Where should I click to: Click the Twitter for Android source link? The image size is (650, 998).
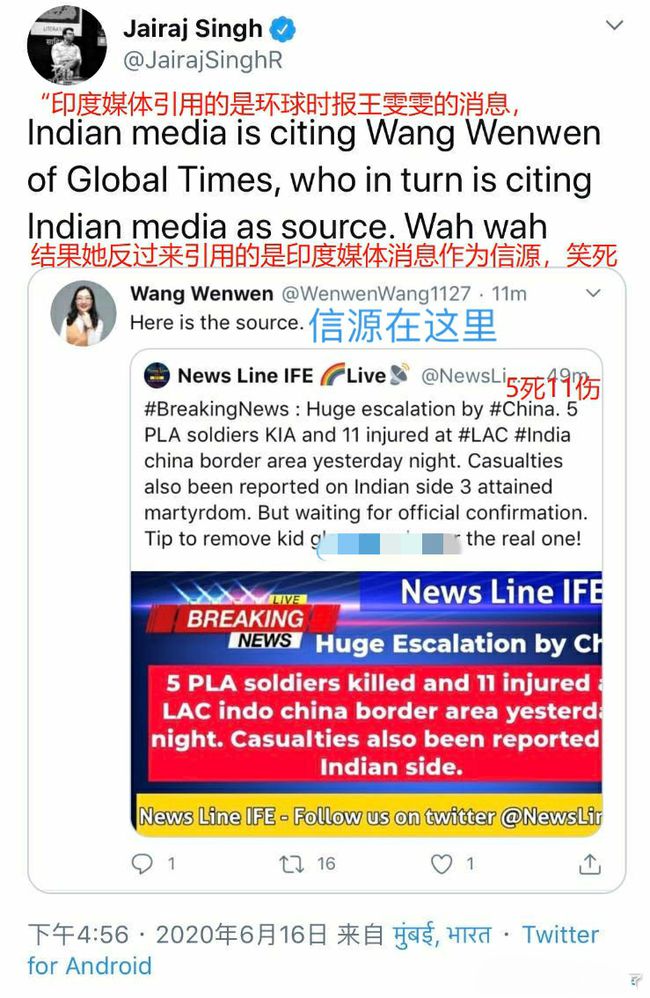(313, 950)
